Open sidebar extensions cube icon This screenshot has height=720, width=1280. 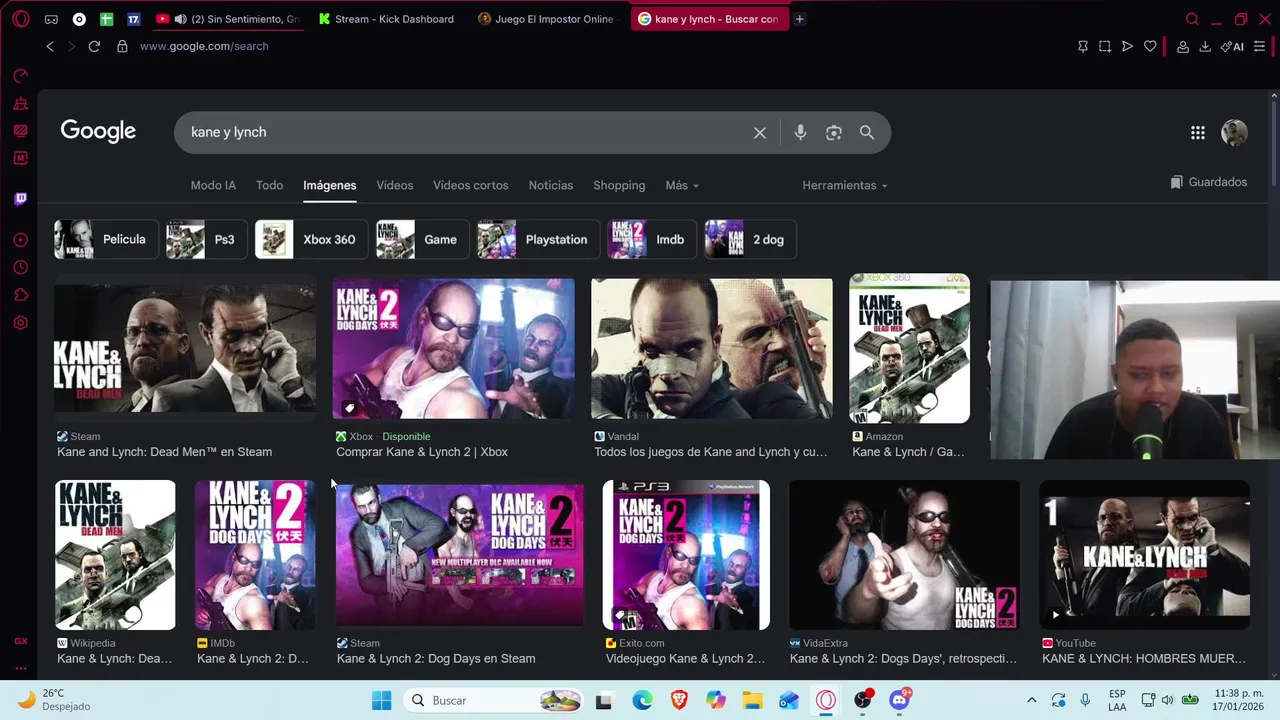pos(20,295)
